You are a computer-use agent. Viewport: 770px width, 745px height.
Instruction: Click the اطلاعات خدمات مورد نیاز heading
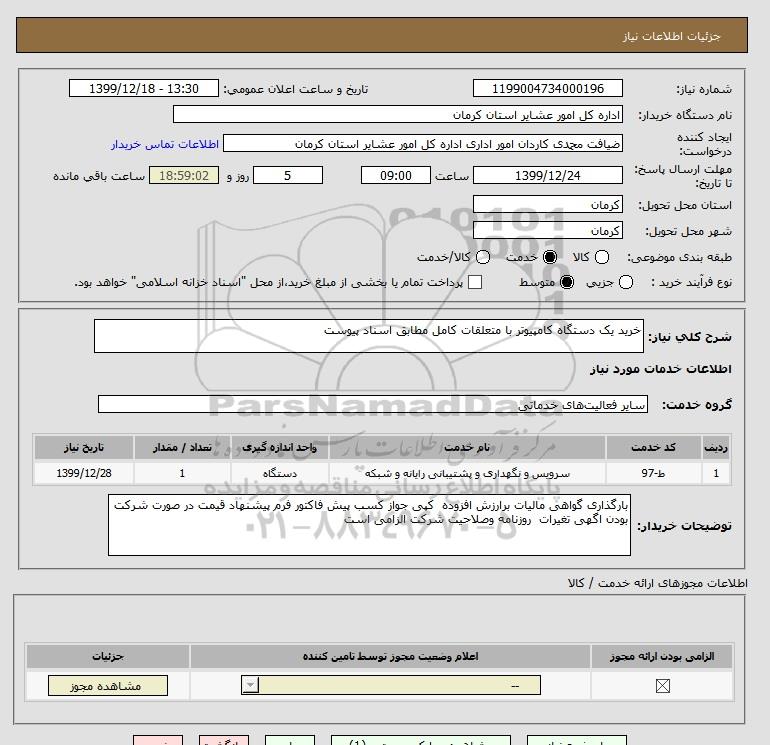tap(660, 369)
